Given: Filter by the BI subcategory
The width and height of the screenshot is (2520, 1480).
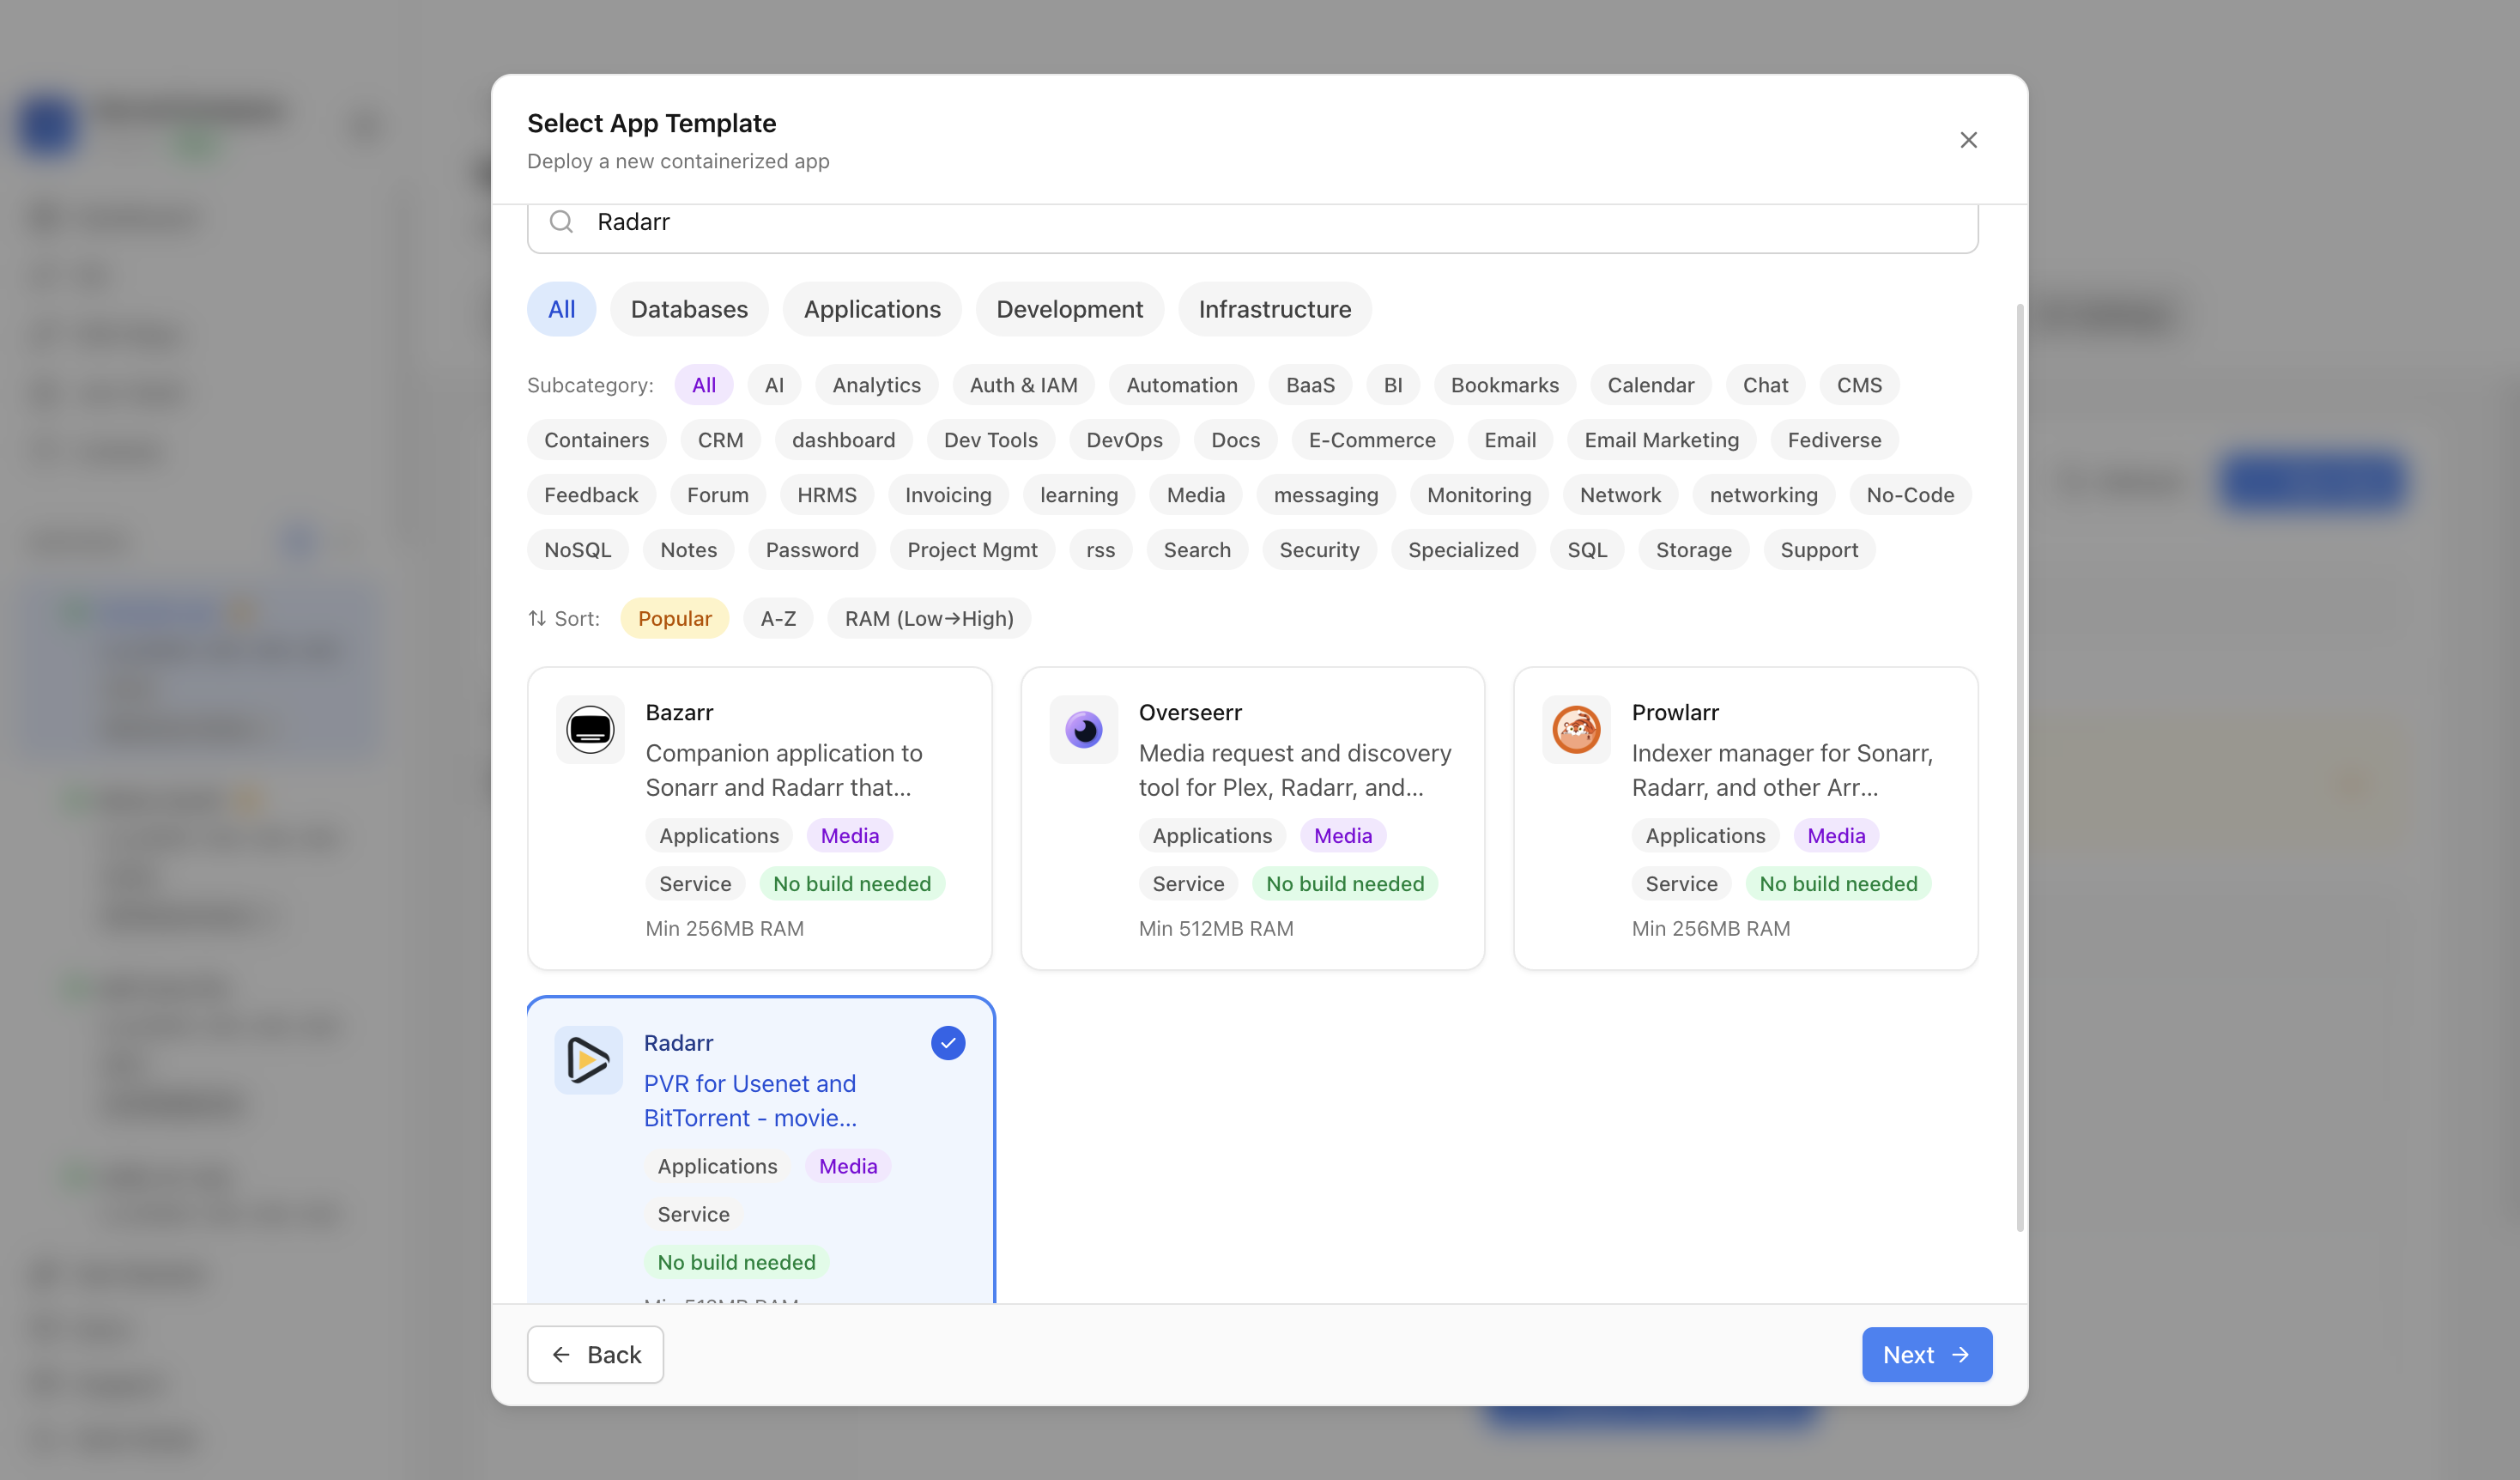Looking at the screenshot, I should [1392, 385].
